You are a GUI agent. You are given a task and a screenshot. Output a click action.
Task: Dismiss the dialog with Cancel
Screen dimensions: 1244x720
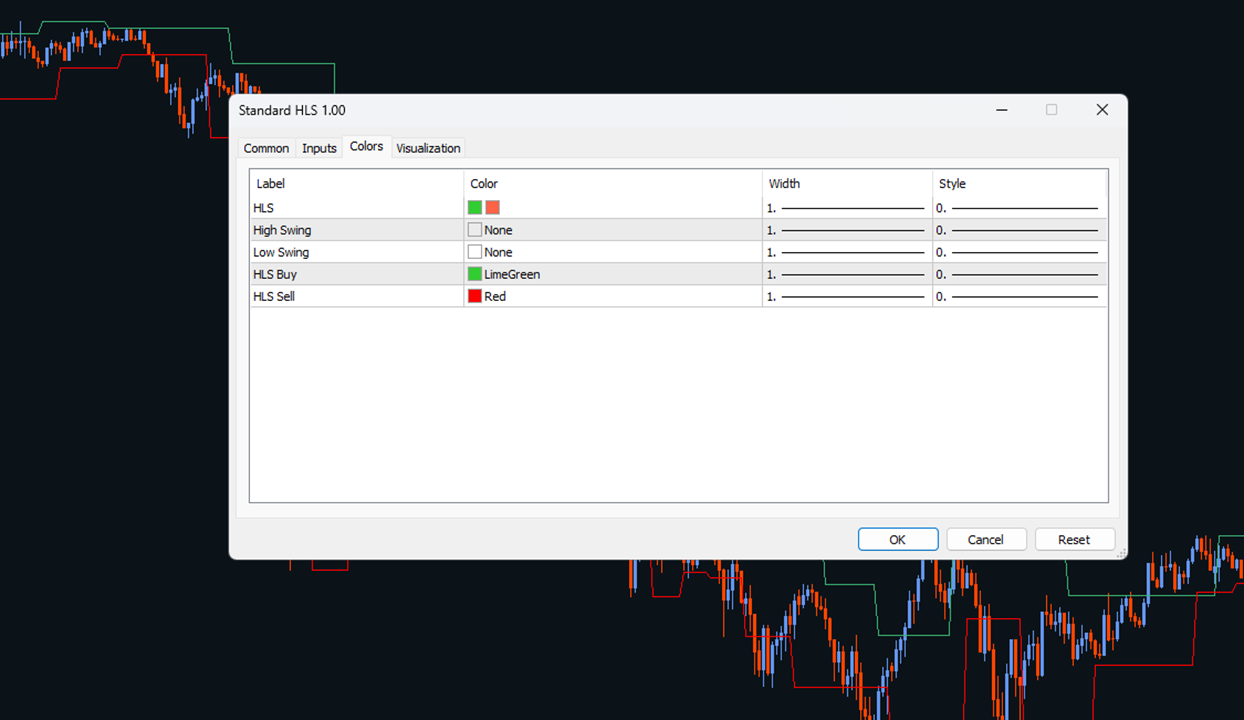pyautogui.click(x=986, y=538)
